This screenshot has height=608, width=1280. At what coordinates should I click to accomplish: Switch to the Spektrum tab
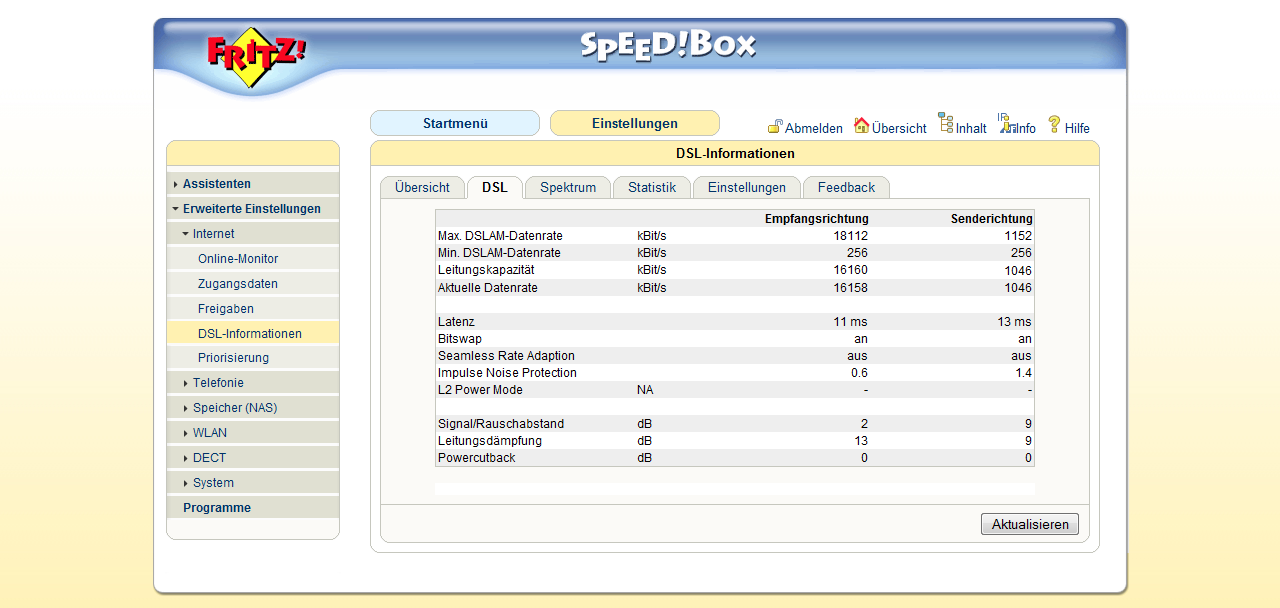click(x=568, y=188)
